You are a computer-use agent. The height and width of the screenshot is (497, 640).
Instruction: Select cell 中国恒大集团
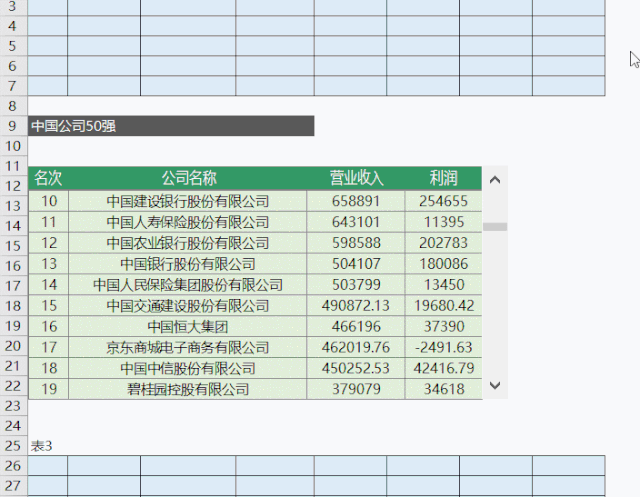click(x=188, y=326)
